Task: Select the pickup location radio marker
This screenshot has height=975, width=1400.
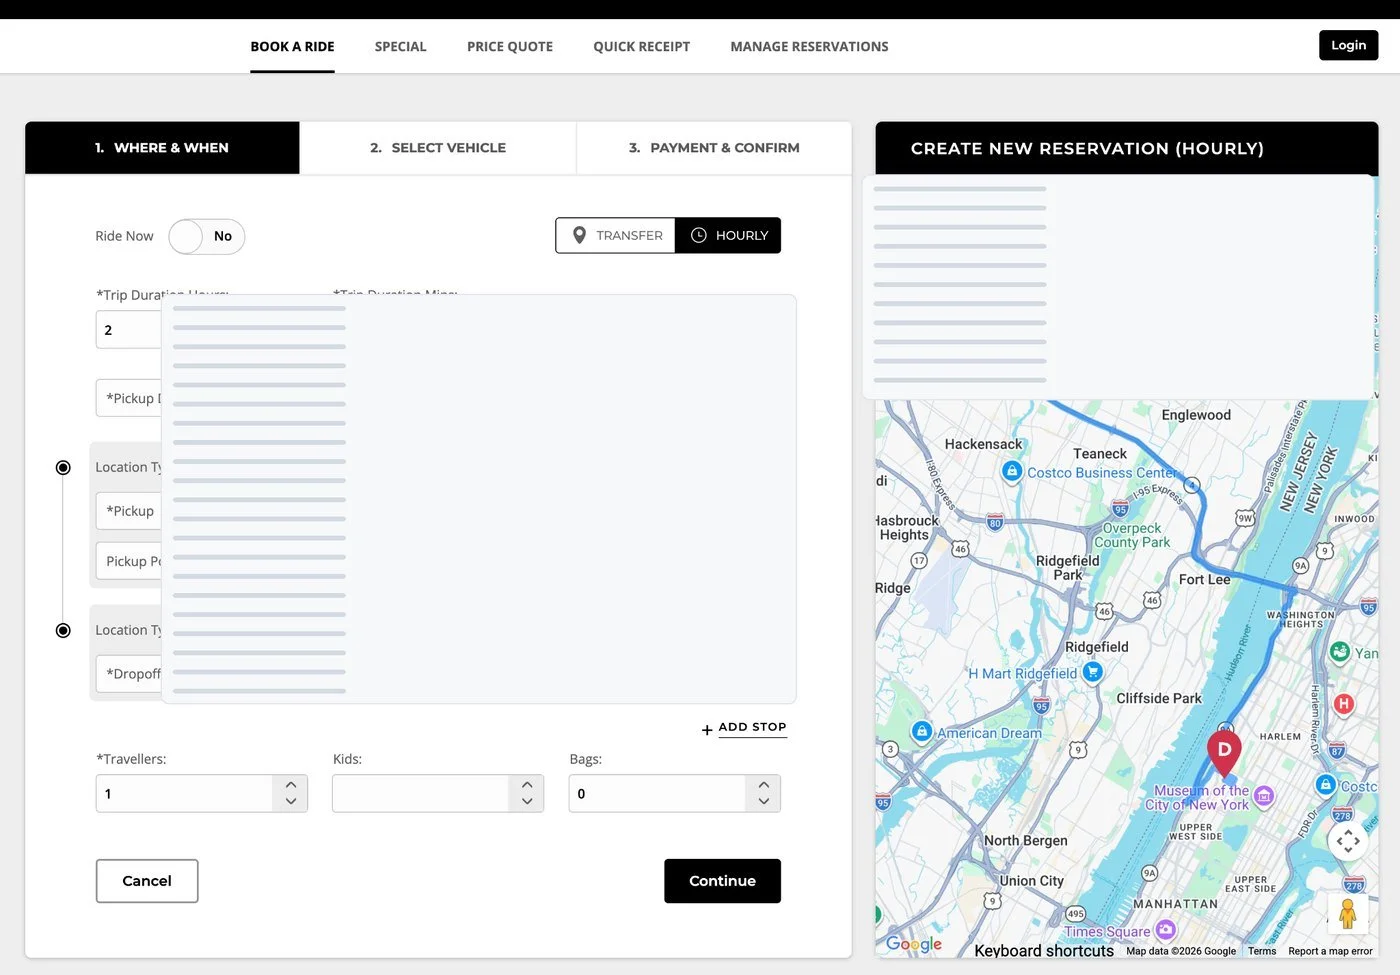Action: click(63, 467)
